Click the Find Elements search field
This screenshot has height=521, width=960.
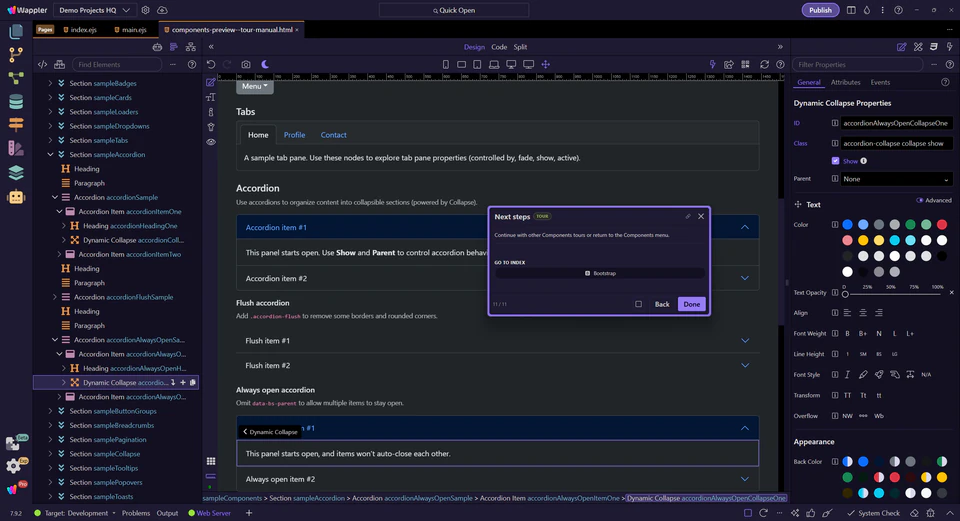pos(117,64)
